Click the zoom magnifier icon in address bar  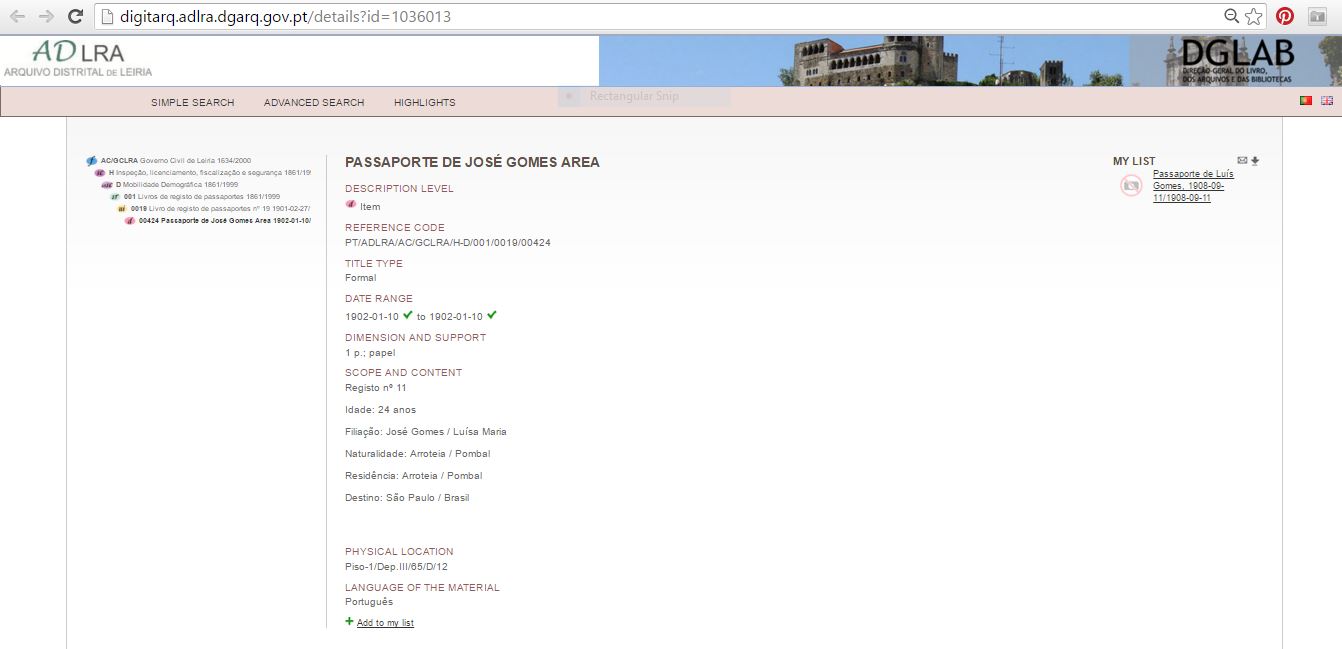click(1232, 16)
